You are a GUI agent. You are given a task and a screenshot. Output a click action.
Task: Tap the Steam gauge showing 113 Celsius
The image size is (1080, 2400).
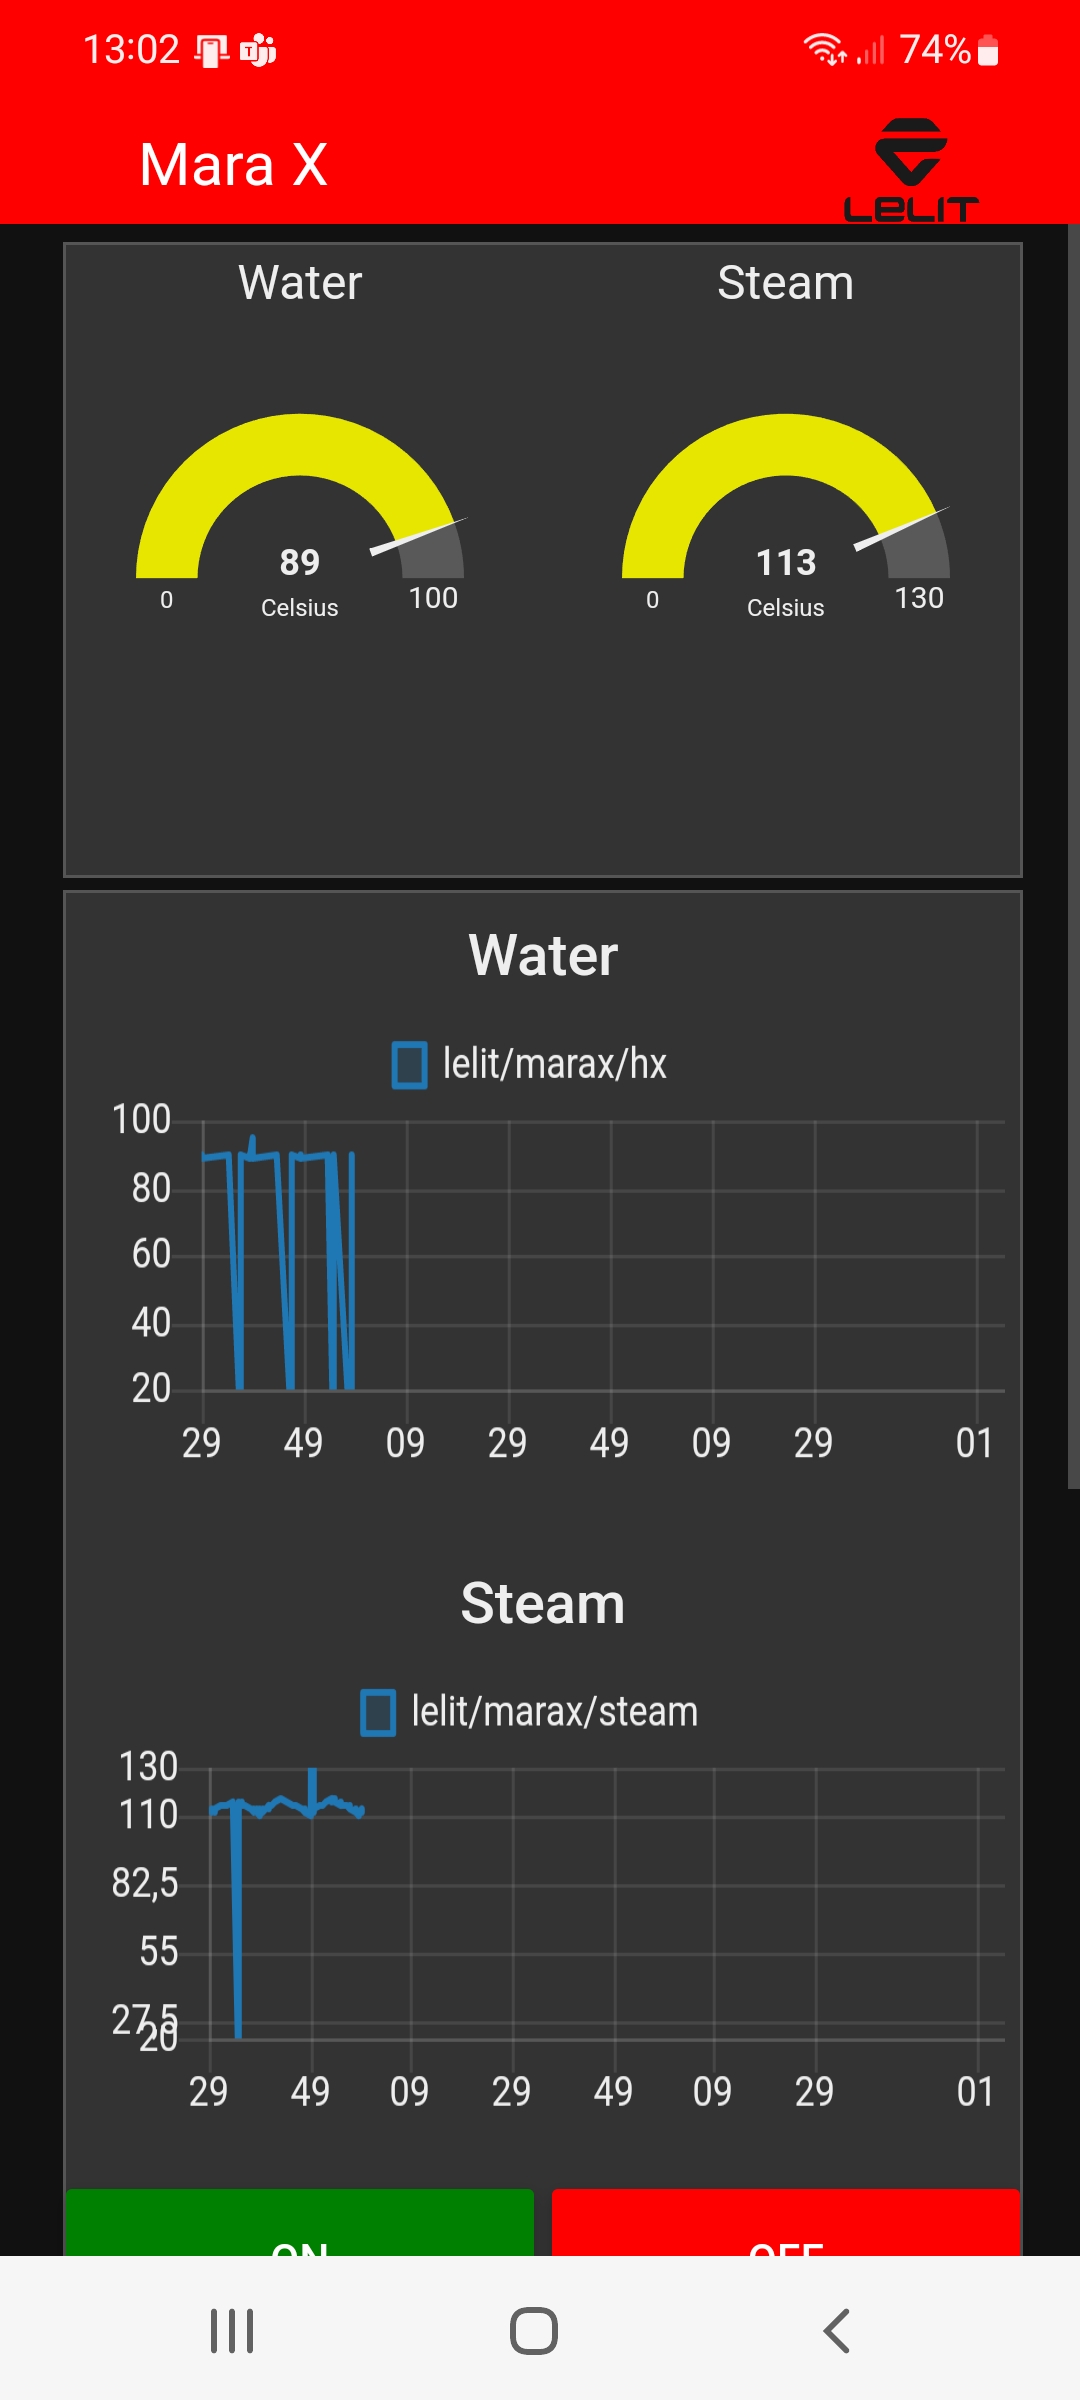click(x=786, y=510)
